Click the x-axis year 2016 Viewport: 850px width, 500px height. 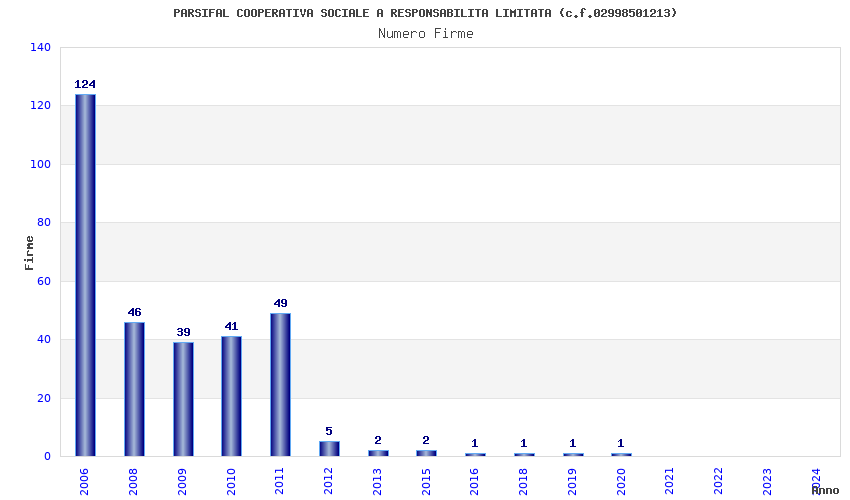(474, 482)
